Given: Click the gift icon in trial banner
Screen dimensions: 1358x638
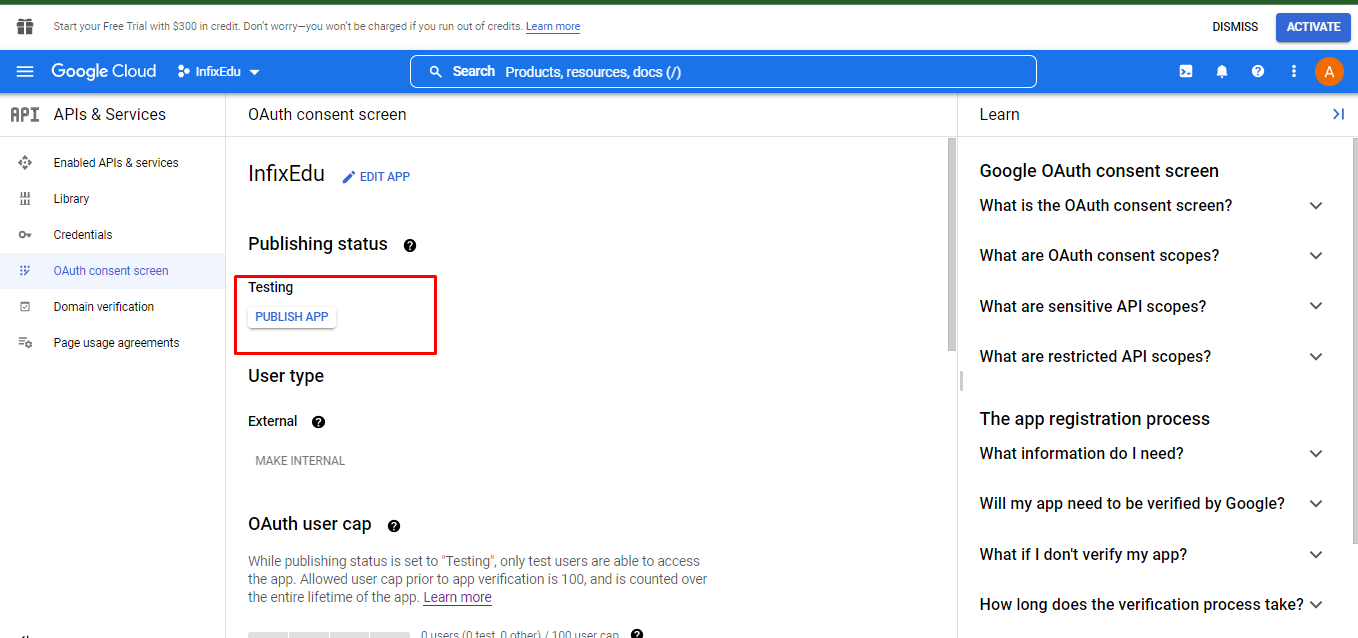Looking at the screenshot, I should point(25,27).
